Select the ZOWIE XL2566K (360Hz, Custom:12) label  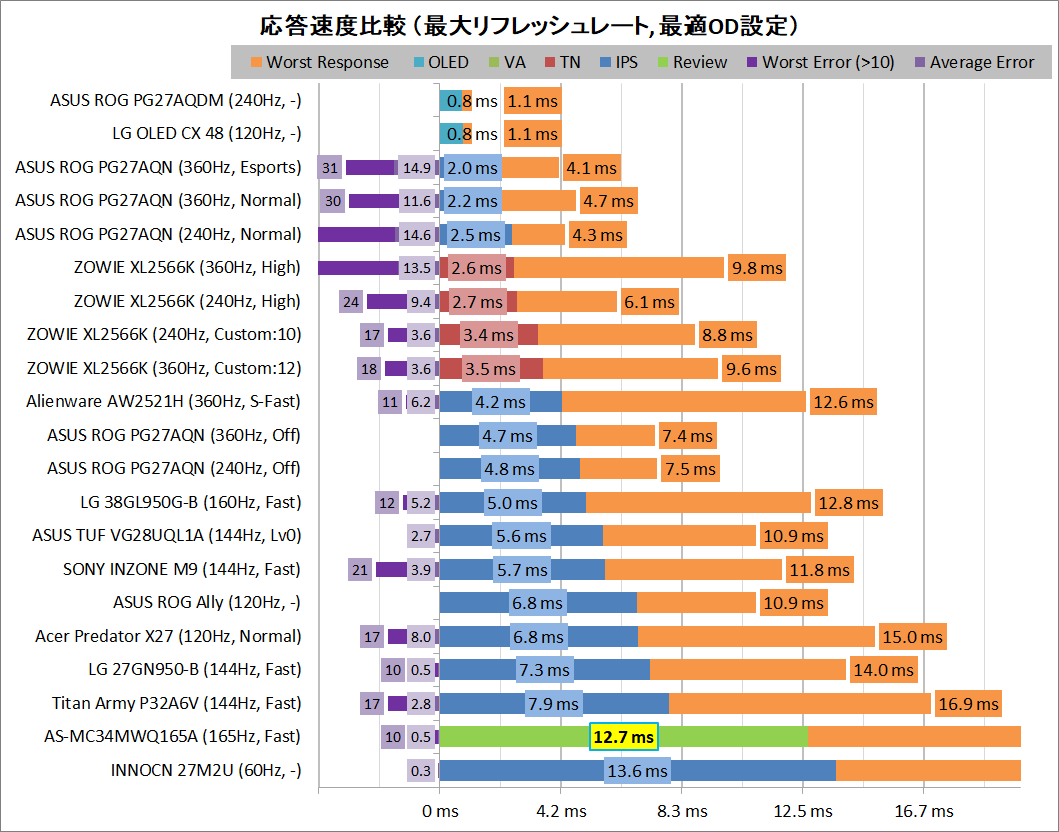click(164, 368)
